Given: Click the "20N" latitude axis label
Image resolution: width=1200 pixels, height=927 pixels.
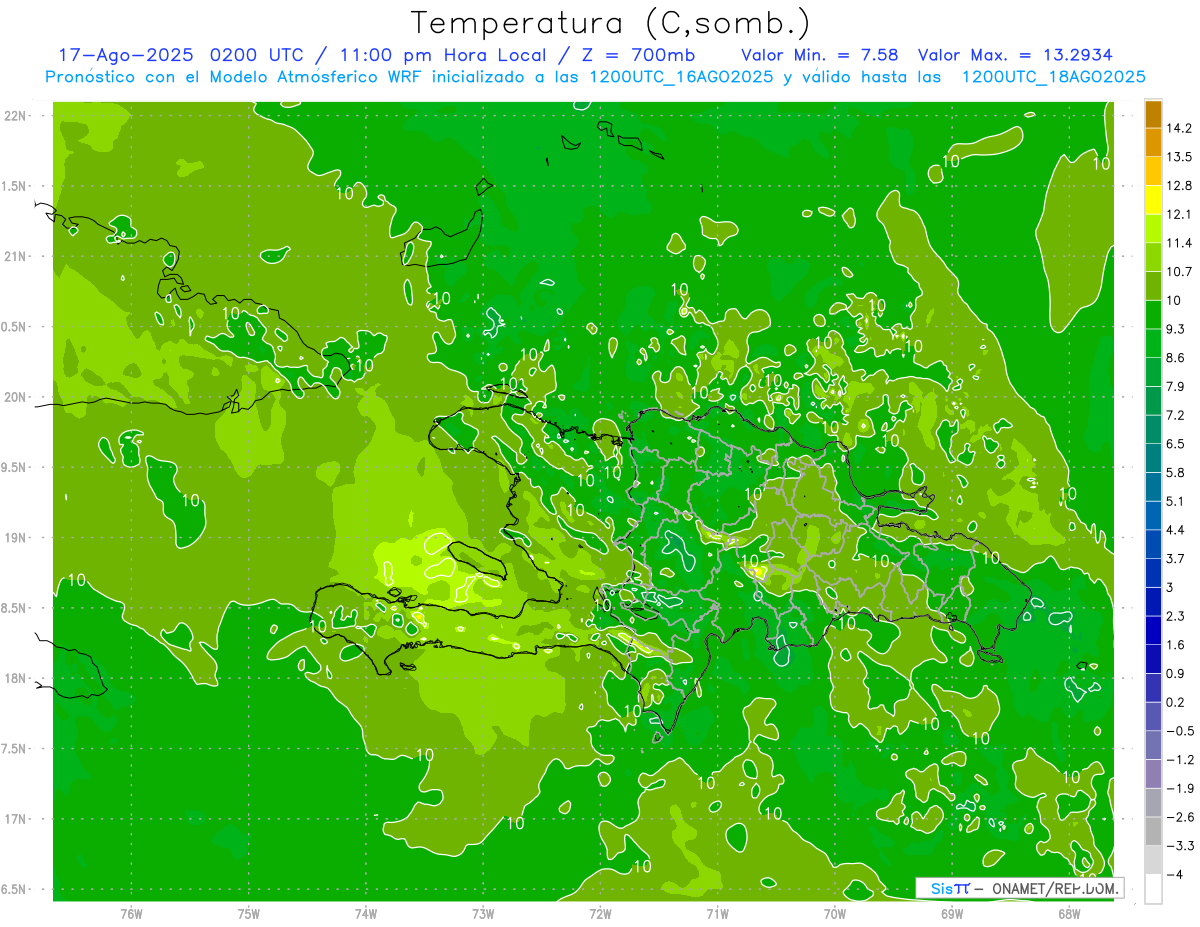Looking at the screenshot, I should (x=15, y=397).
